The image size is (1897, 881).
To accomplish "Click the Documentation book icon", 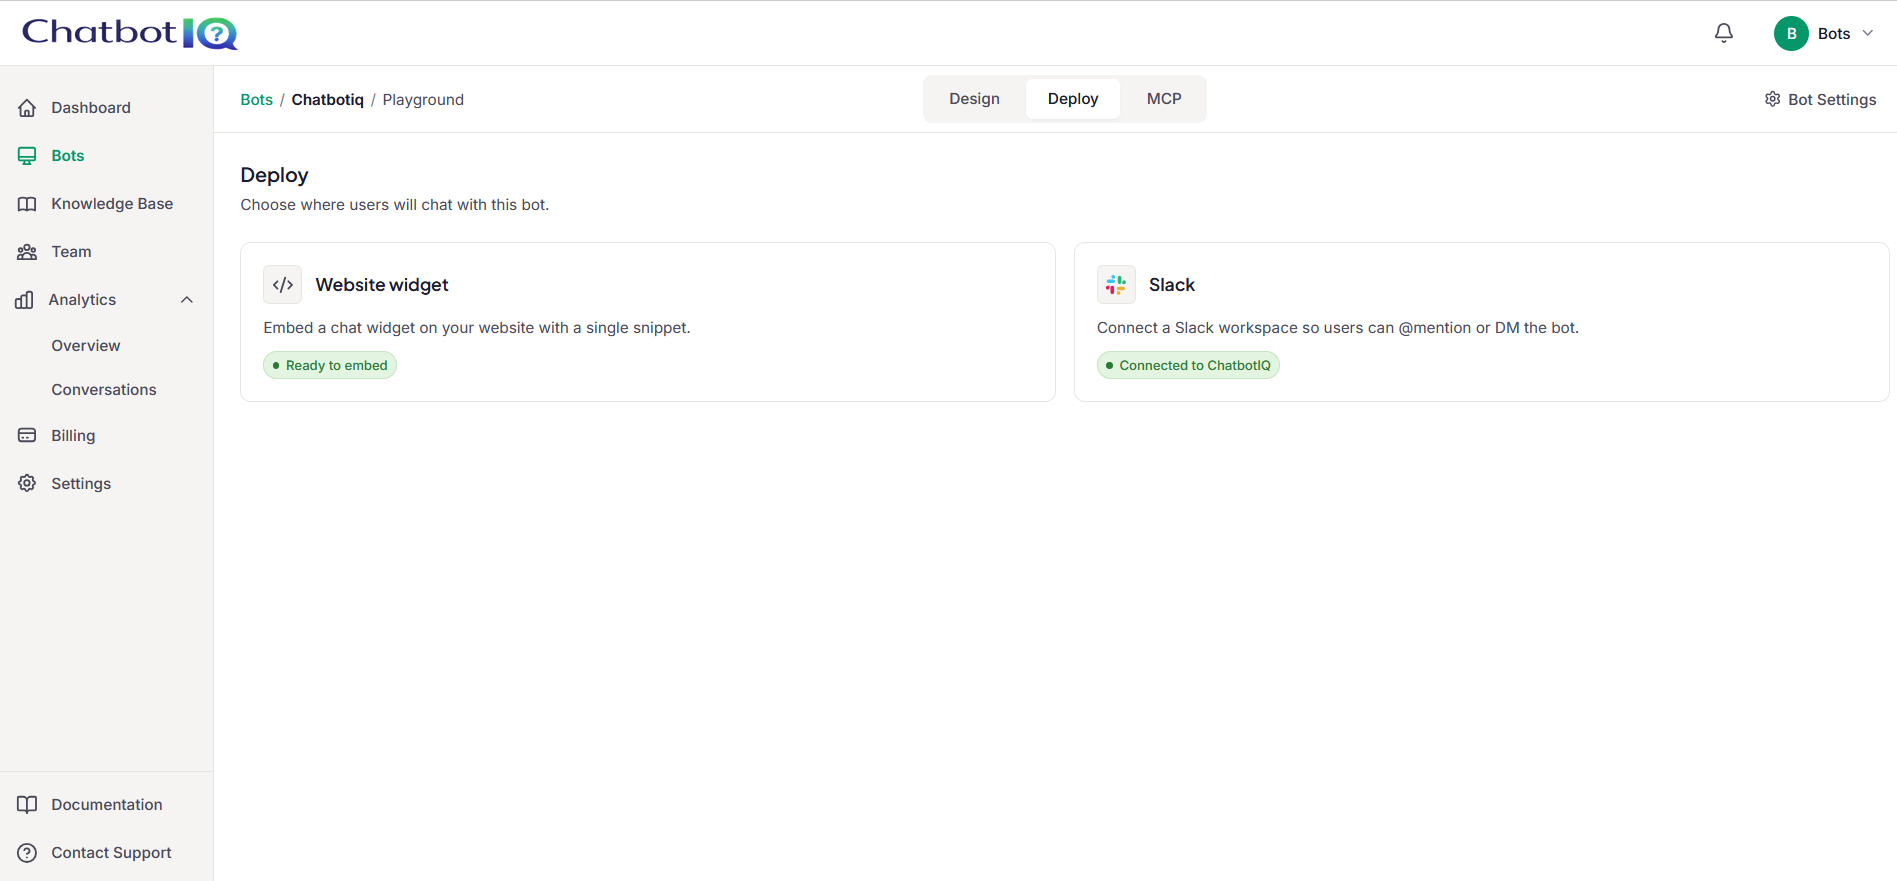I will [x=27, y=805].
